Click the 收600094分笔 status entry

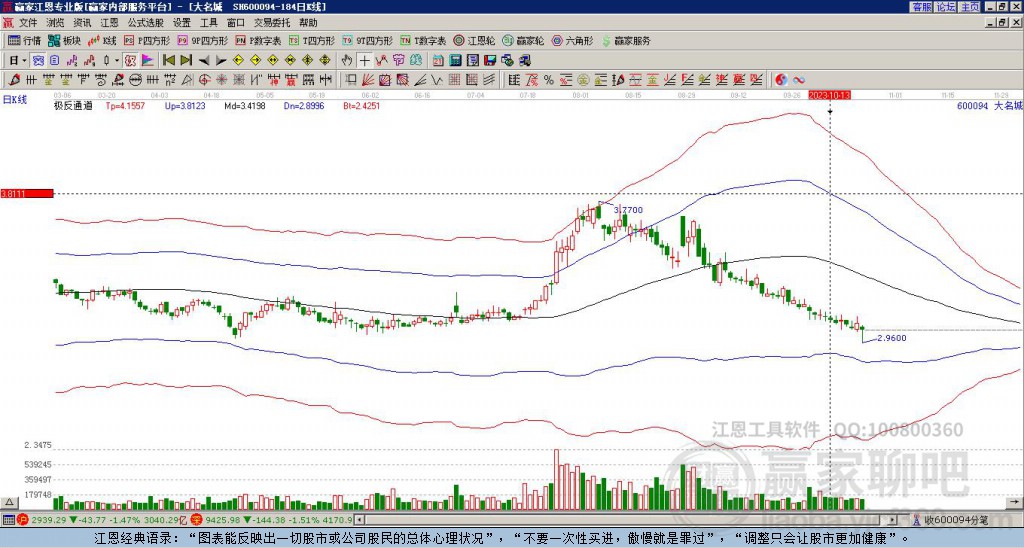[x=955, y=520]
